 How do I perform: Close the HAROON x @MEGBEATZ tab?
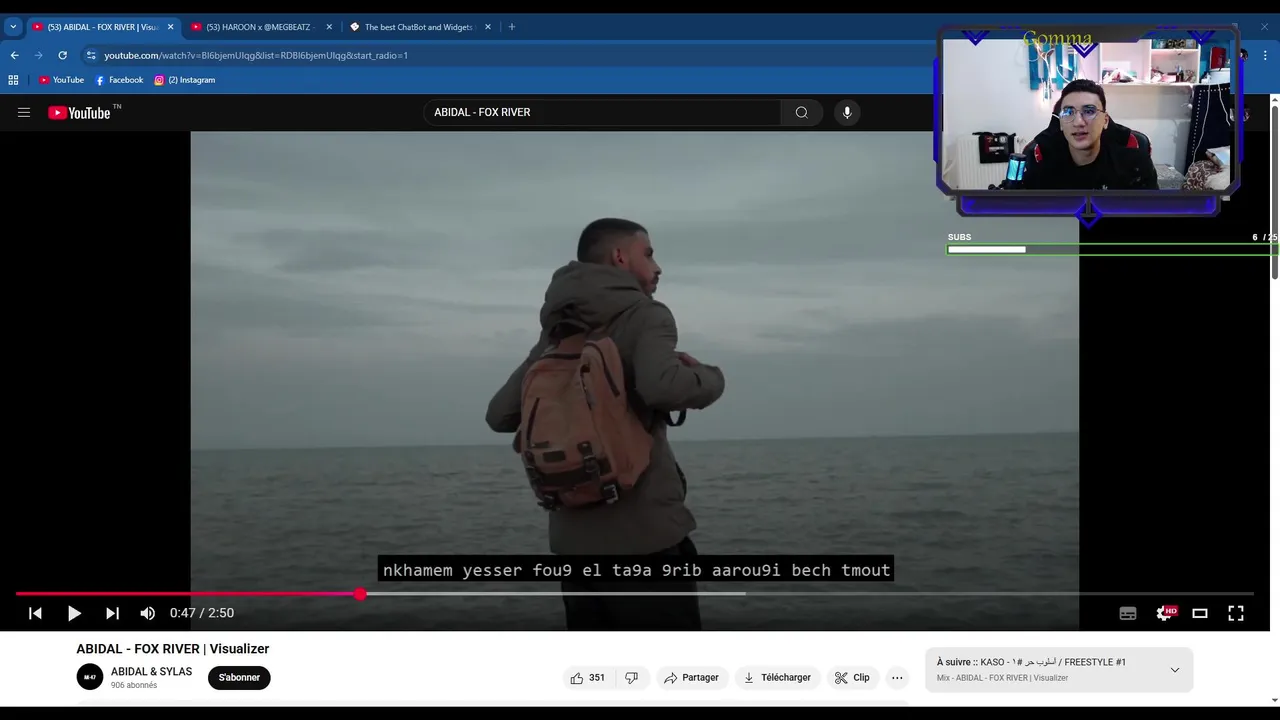click(x=329, y=27)
